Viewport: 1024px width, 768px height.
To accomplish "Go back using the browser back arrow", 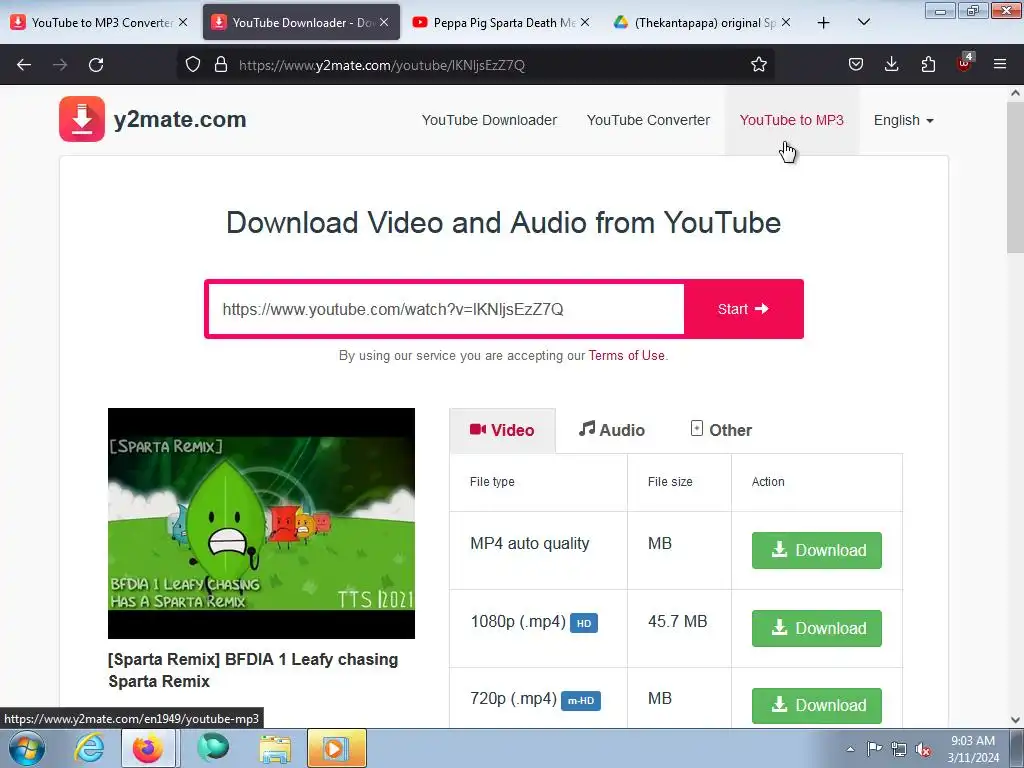I will coord(24,65).
